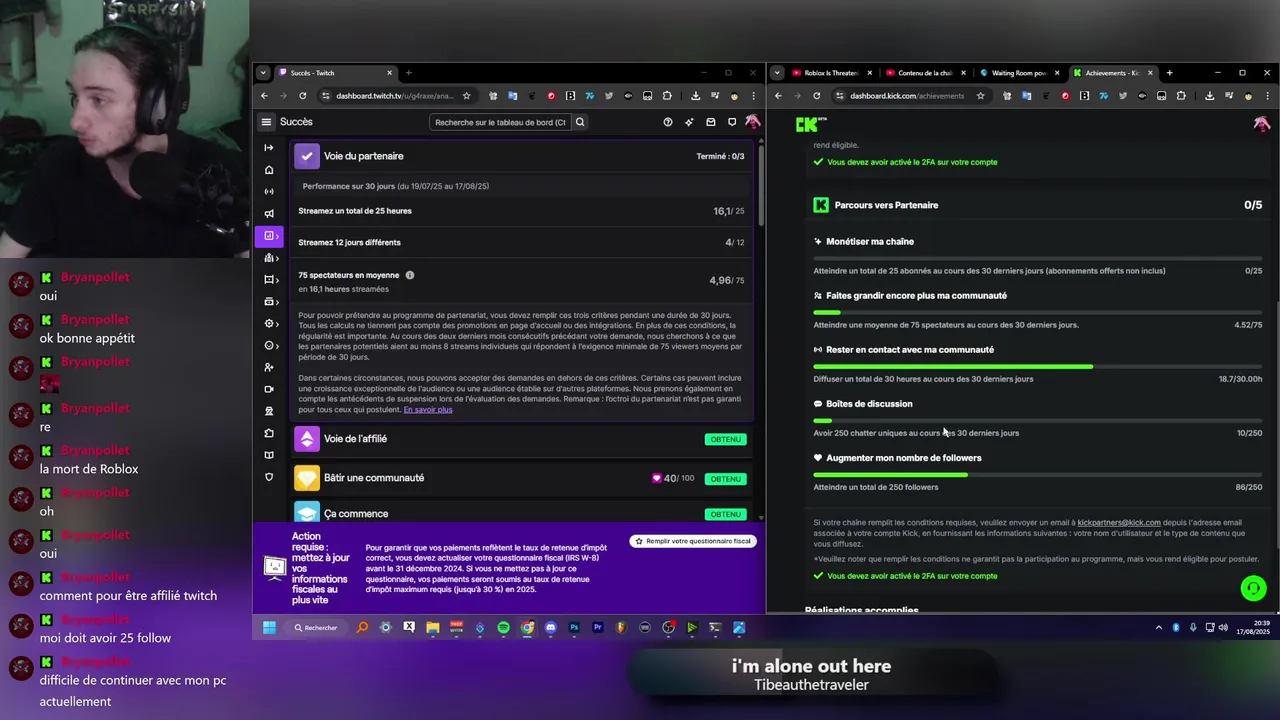Reload the Kick achievements page

point(816,96)
